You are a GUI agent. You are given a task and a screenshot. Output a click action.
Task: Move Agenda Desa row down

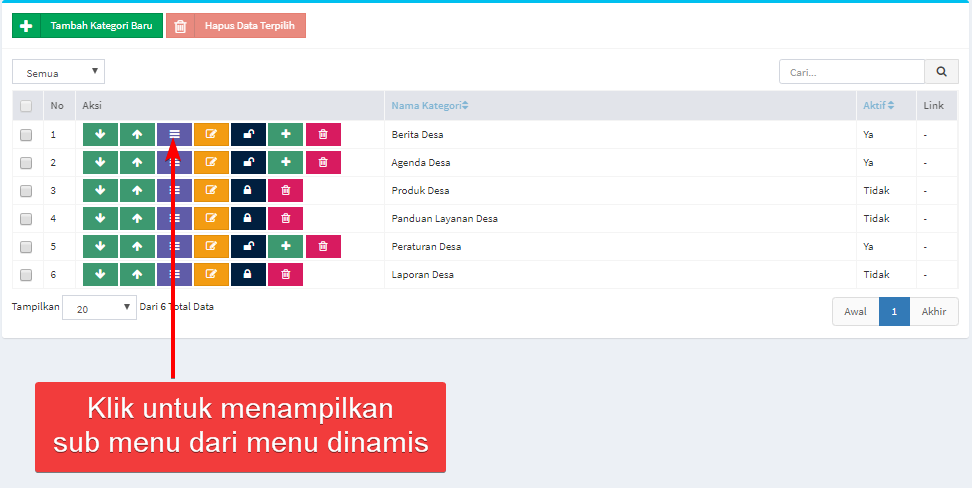(100, 162)
